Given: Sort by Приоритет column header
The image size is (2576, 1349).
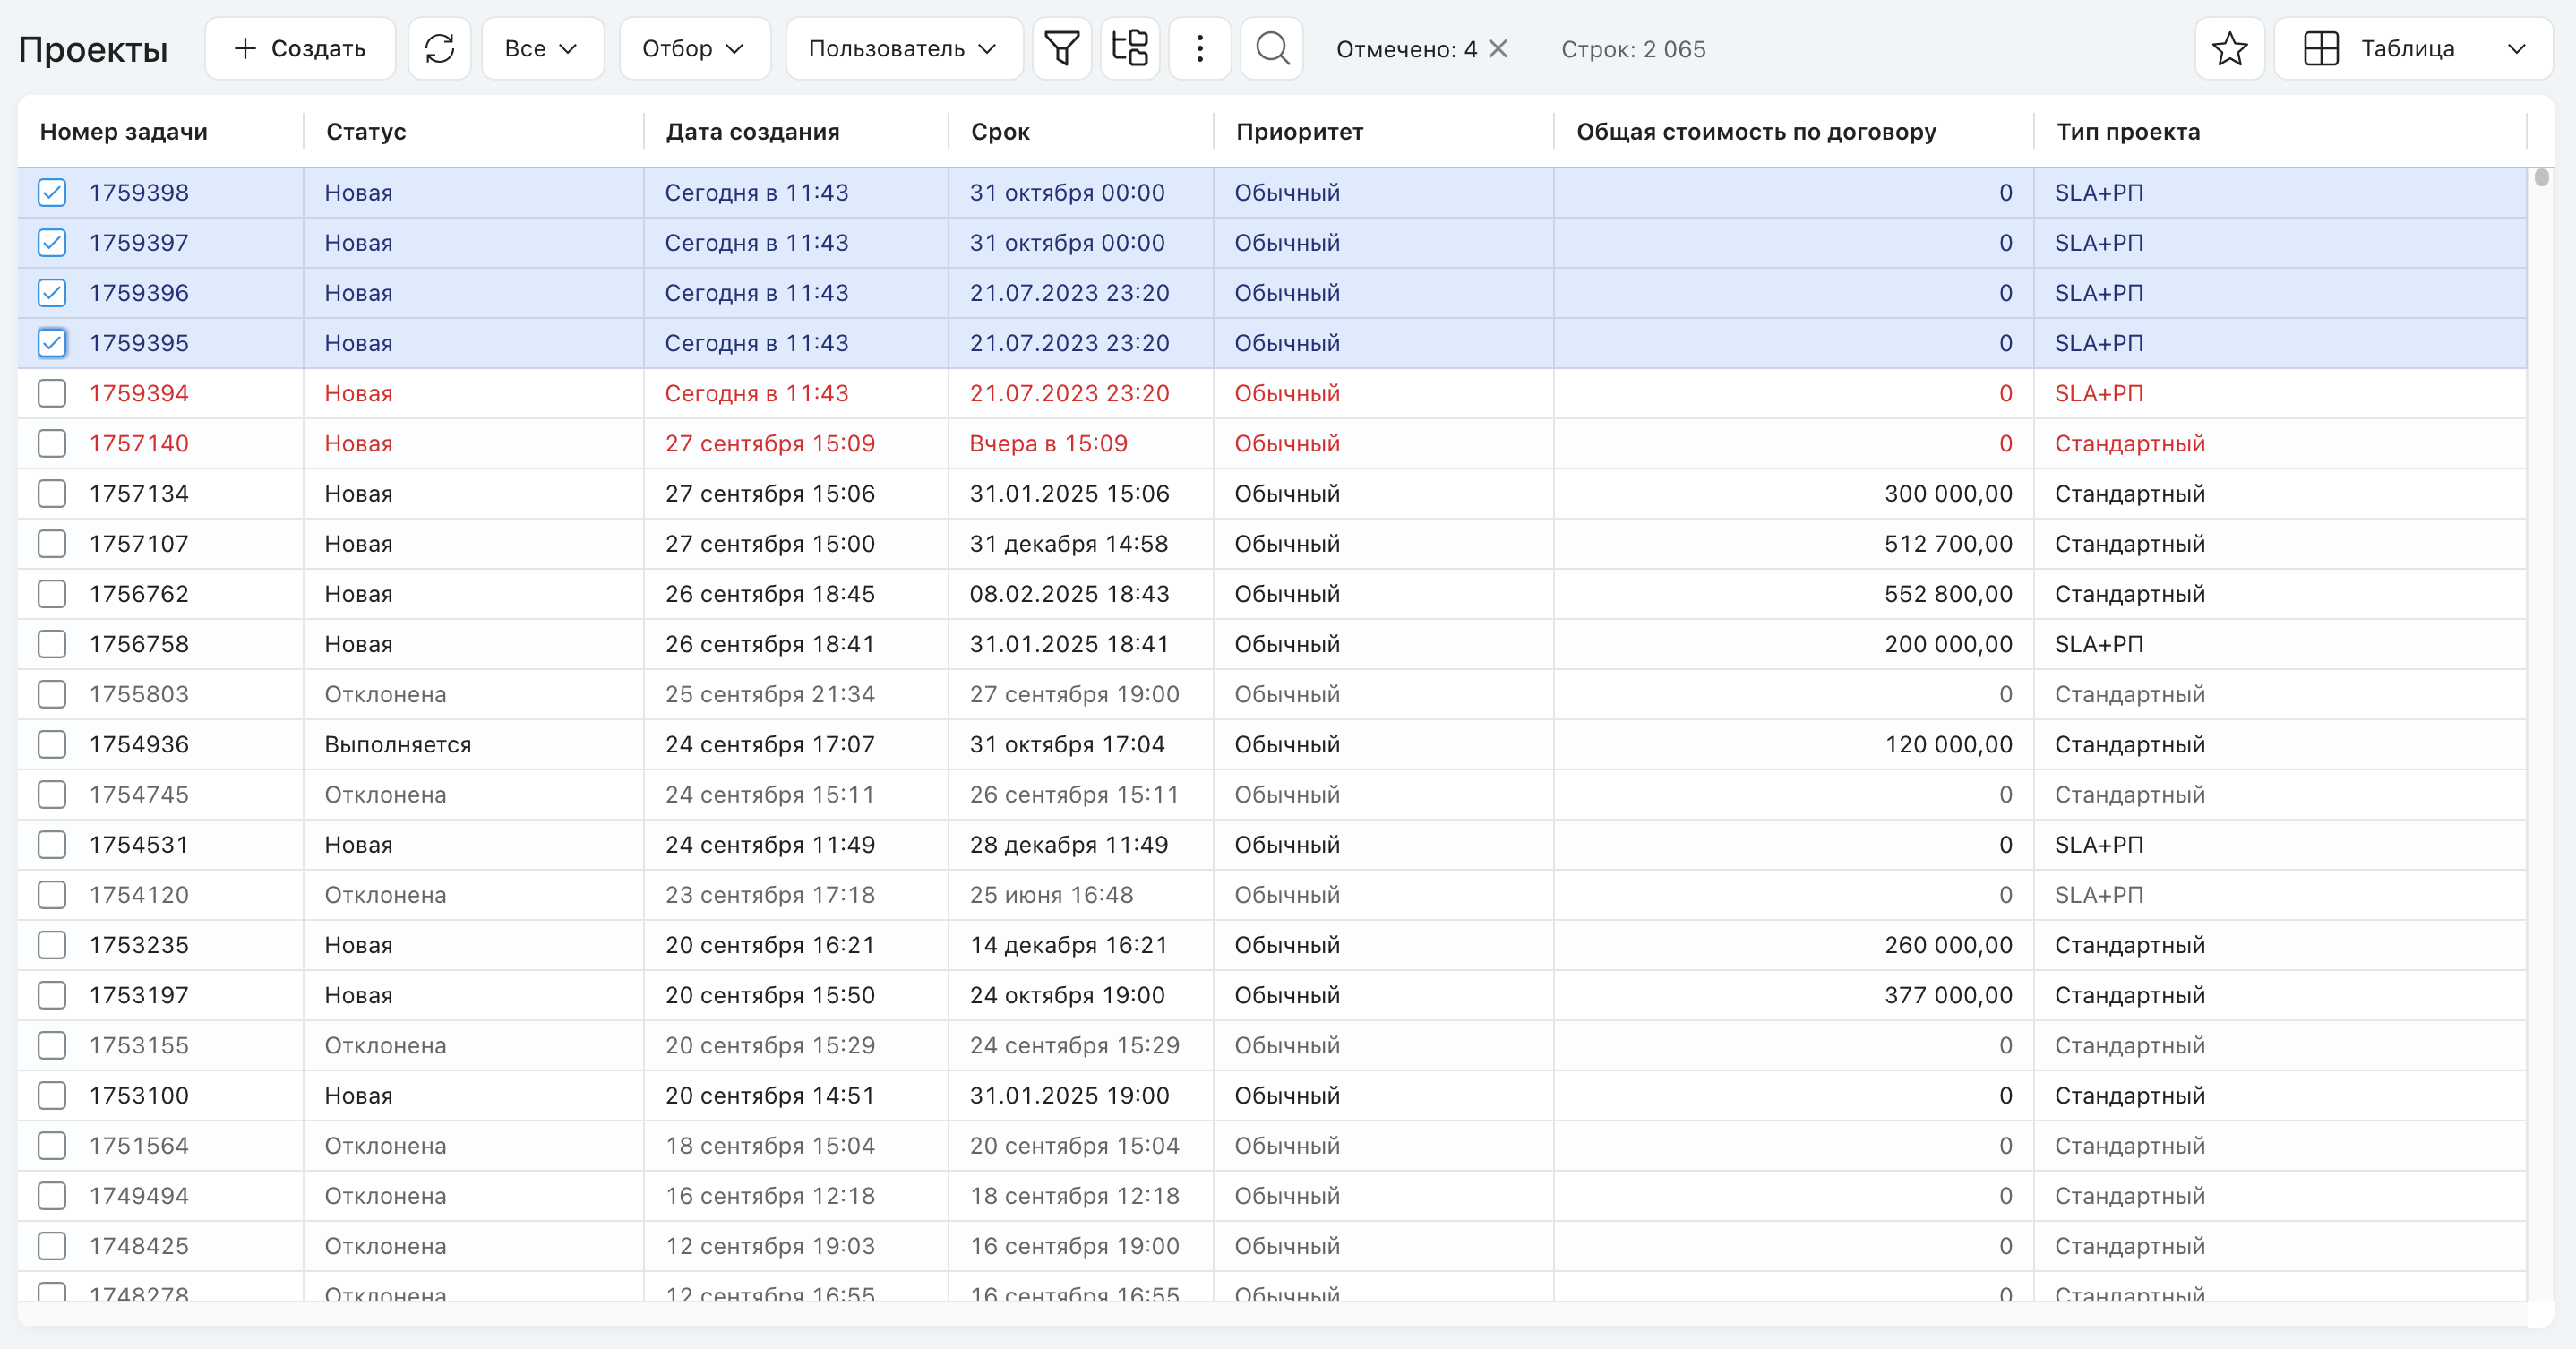Looking at the screenshot, I should (1299, 131).
